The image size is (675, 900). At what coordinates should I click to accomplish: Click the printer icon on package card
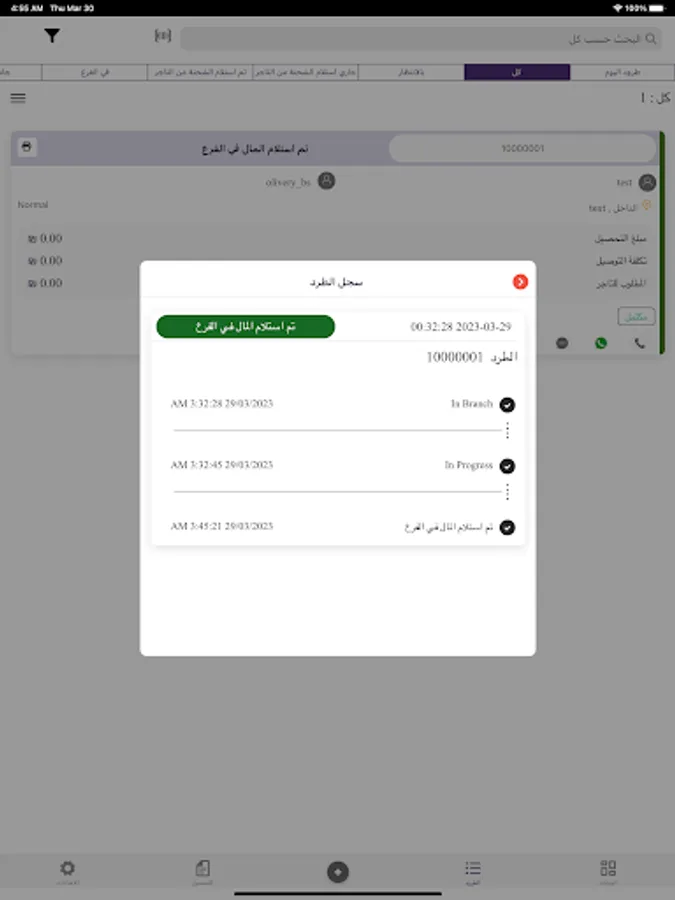[26, 147]
